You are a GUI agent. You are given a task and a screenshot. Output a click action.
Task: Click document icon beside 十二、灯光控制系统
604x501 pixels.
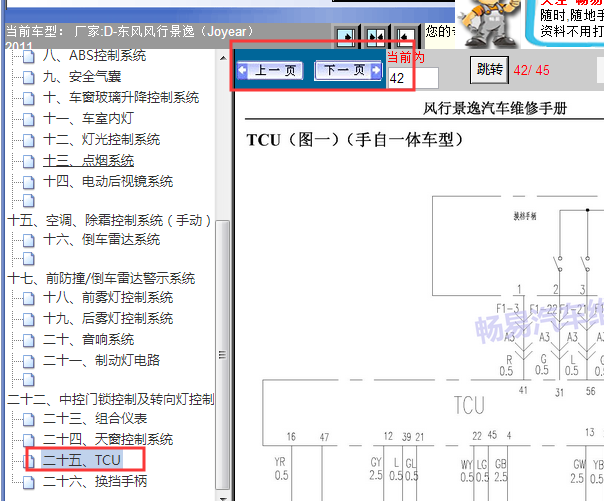28,141
